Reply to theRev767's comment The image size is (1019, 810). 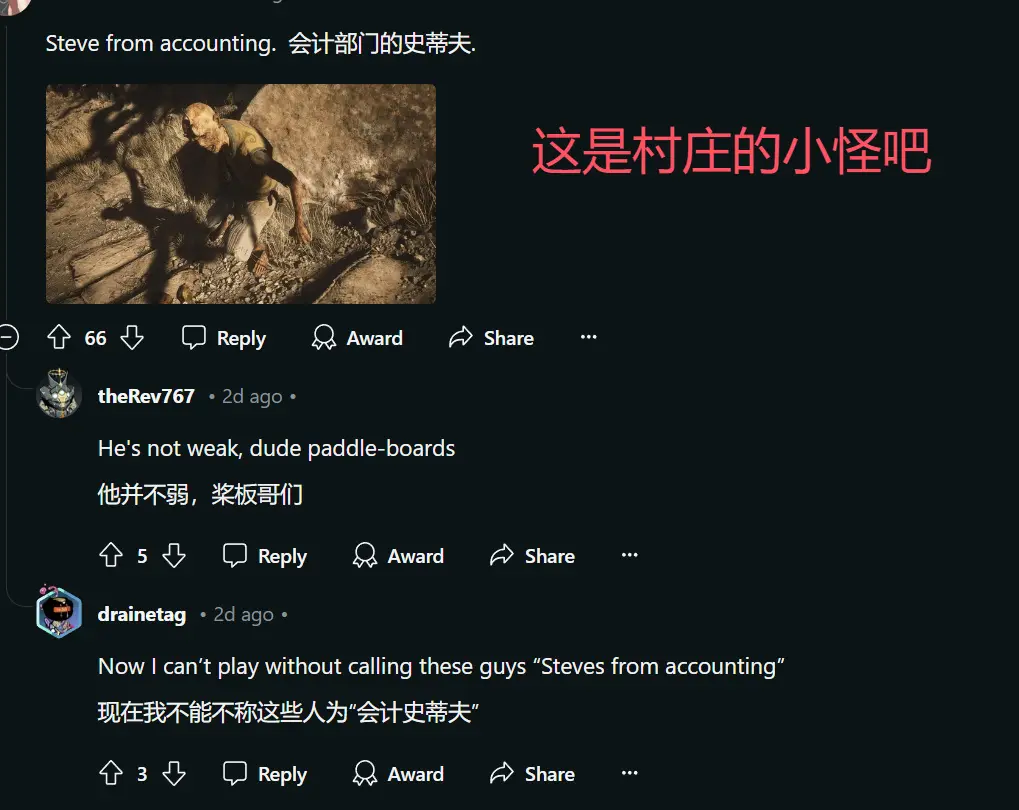click(265, 556)
